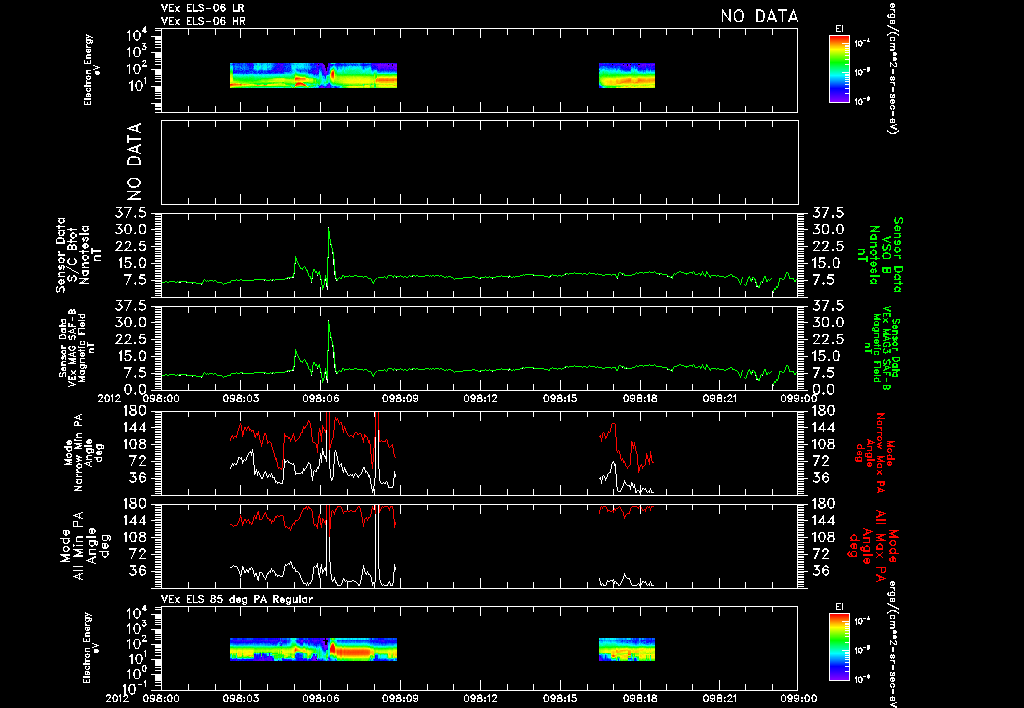The image size is (1024, 708).
Task: Click the white All Min PA trace near 098:17
Action: coord(626,580)
